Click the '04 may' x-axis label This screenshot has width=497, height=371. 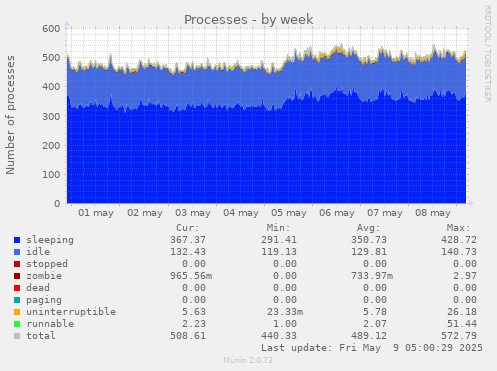pyautogui.click(x=241, y=213)
